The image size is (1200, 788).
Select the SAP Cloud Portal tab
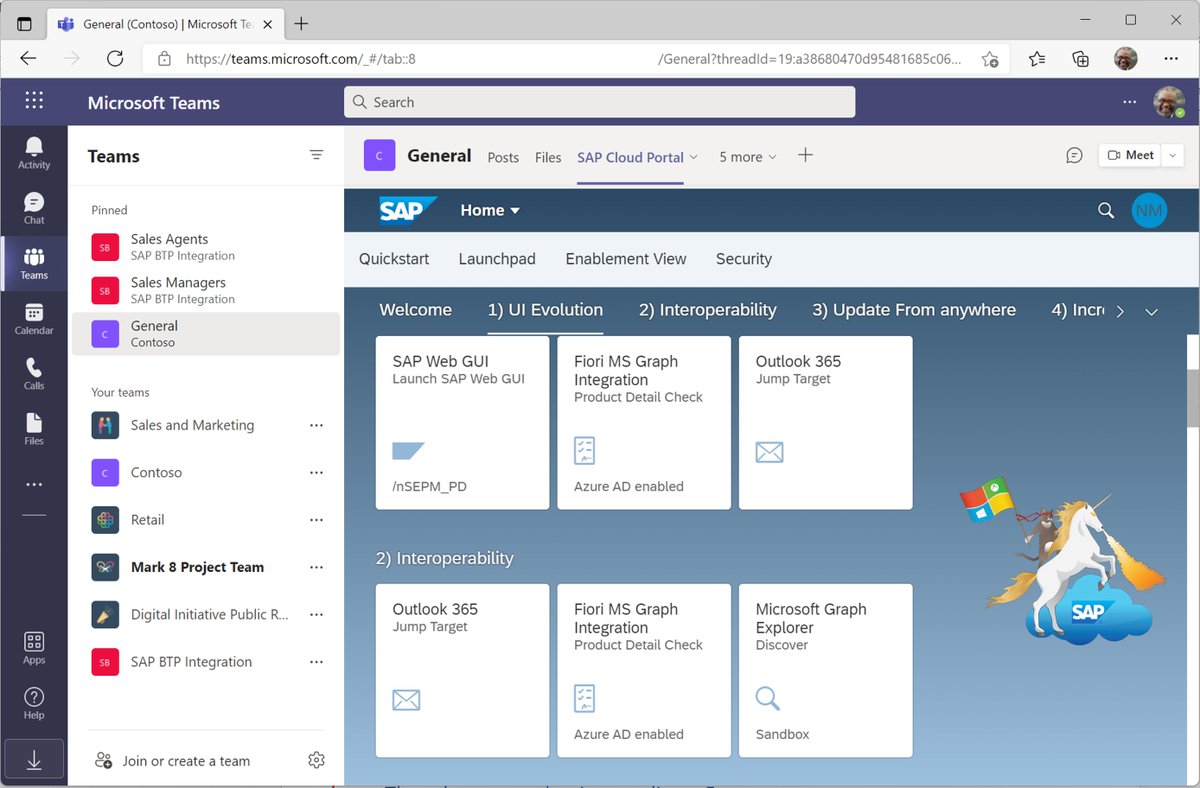tap(630, 157)
